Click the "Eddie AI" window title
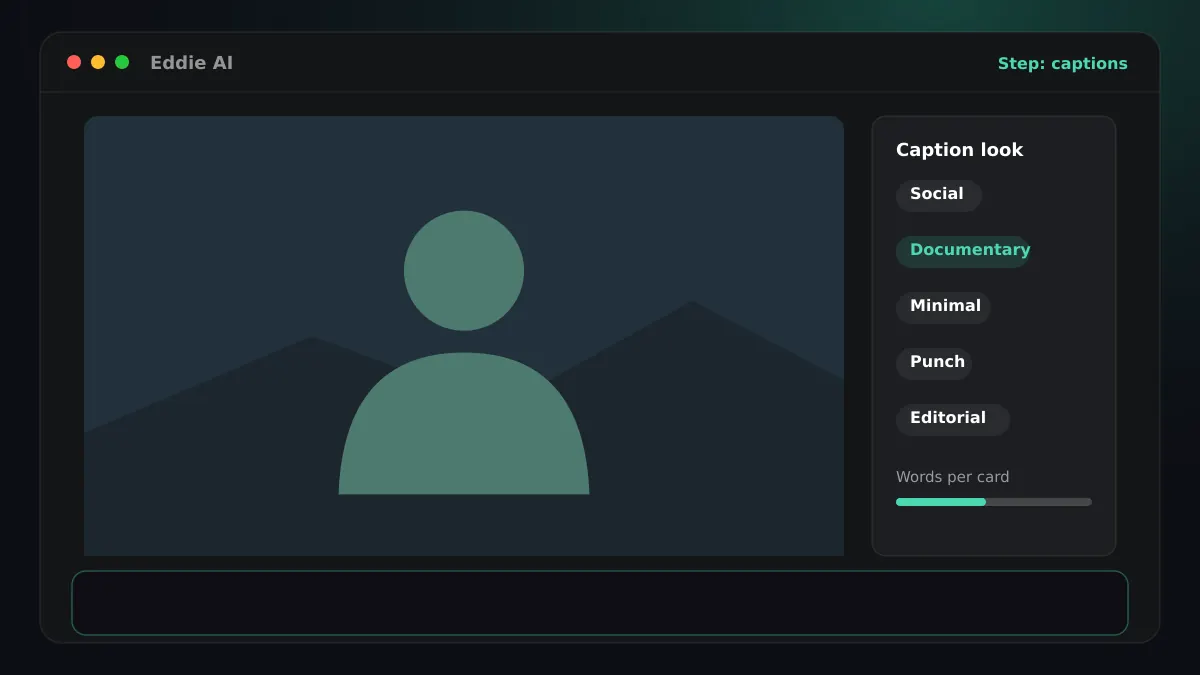Image resolution: width=1200 pixels, height=675 pixels. tap(191, 63)
